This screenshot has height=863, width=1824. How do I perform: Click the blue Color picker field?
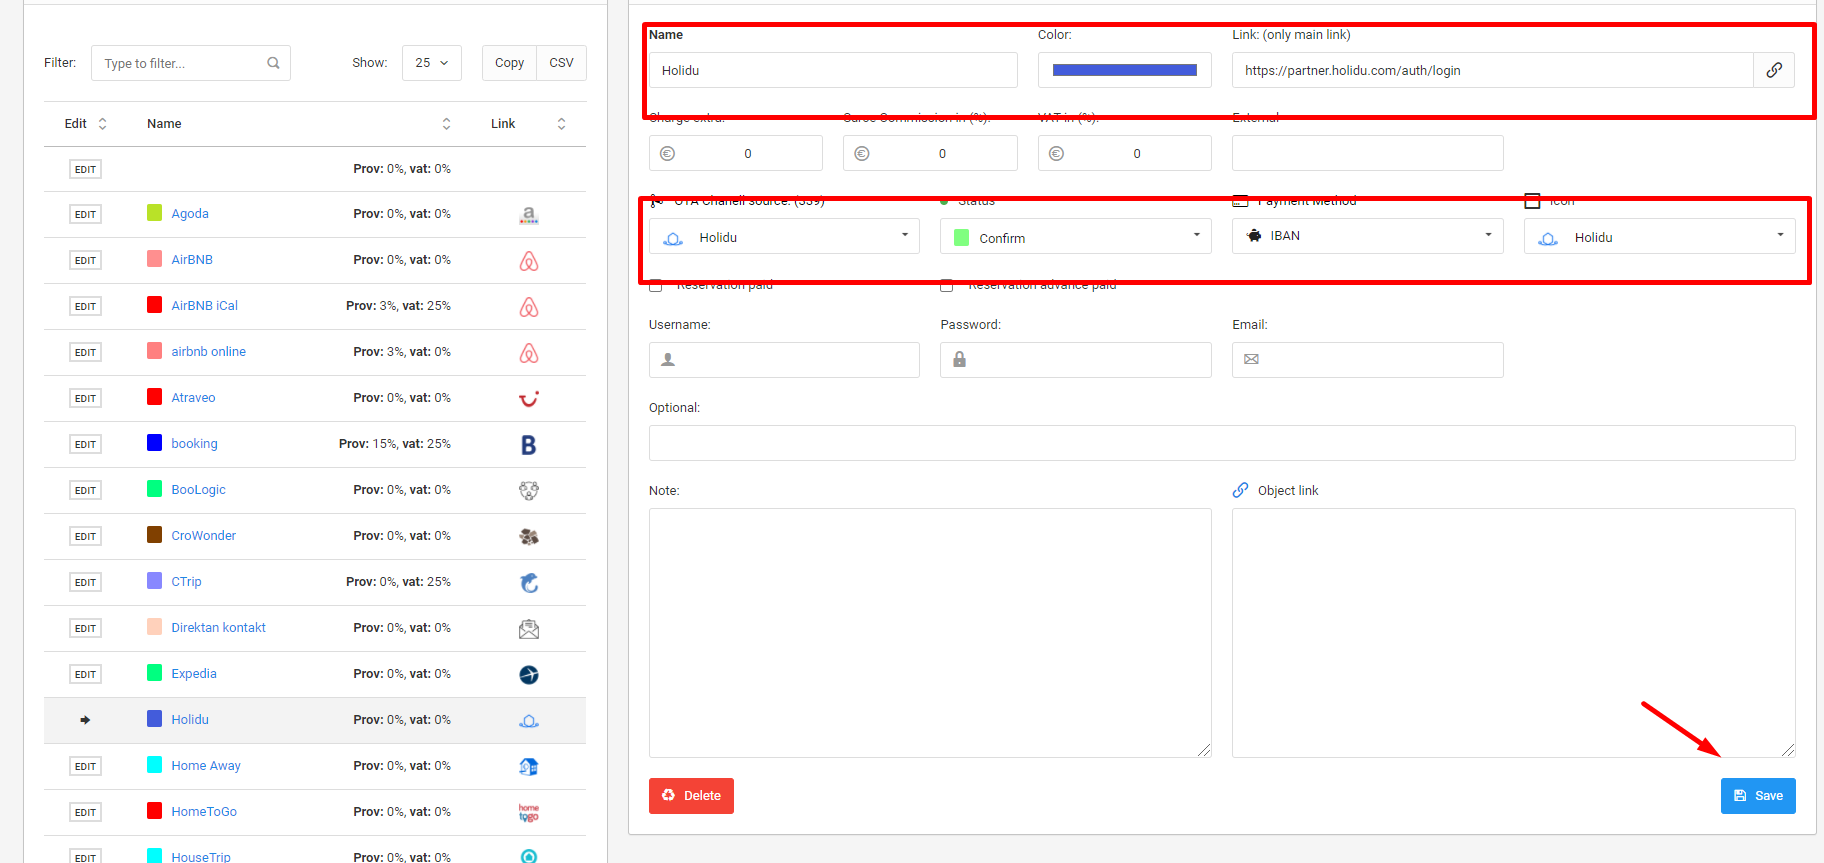pyautogui.click(x=1125, y=70)
